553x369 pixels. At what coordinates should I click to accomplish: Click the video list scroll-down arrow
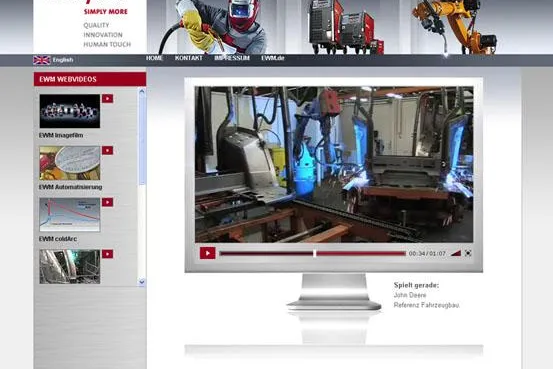click(142, 282)
